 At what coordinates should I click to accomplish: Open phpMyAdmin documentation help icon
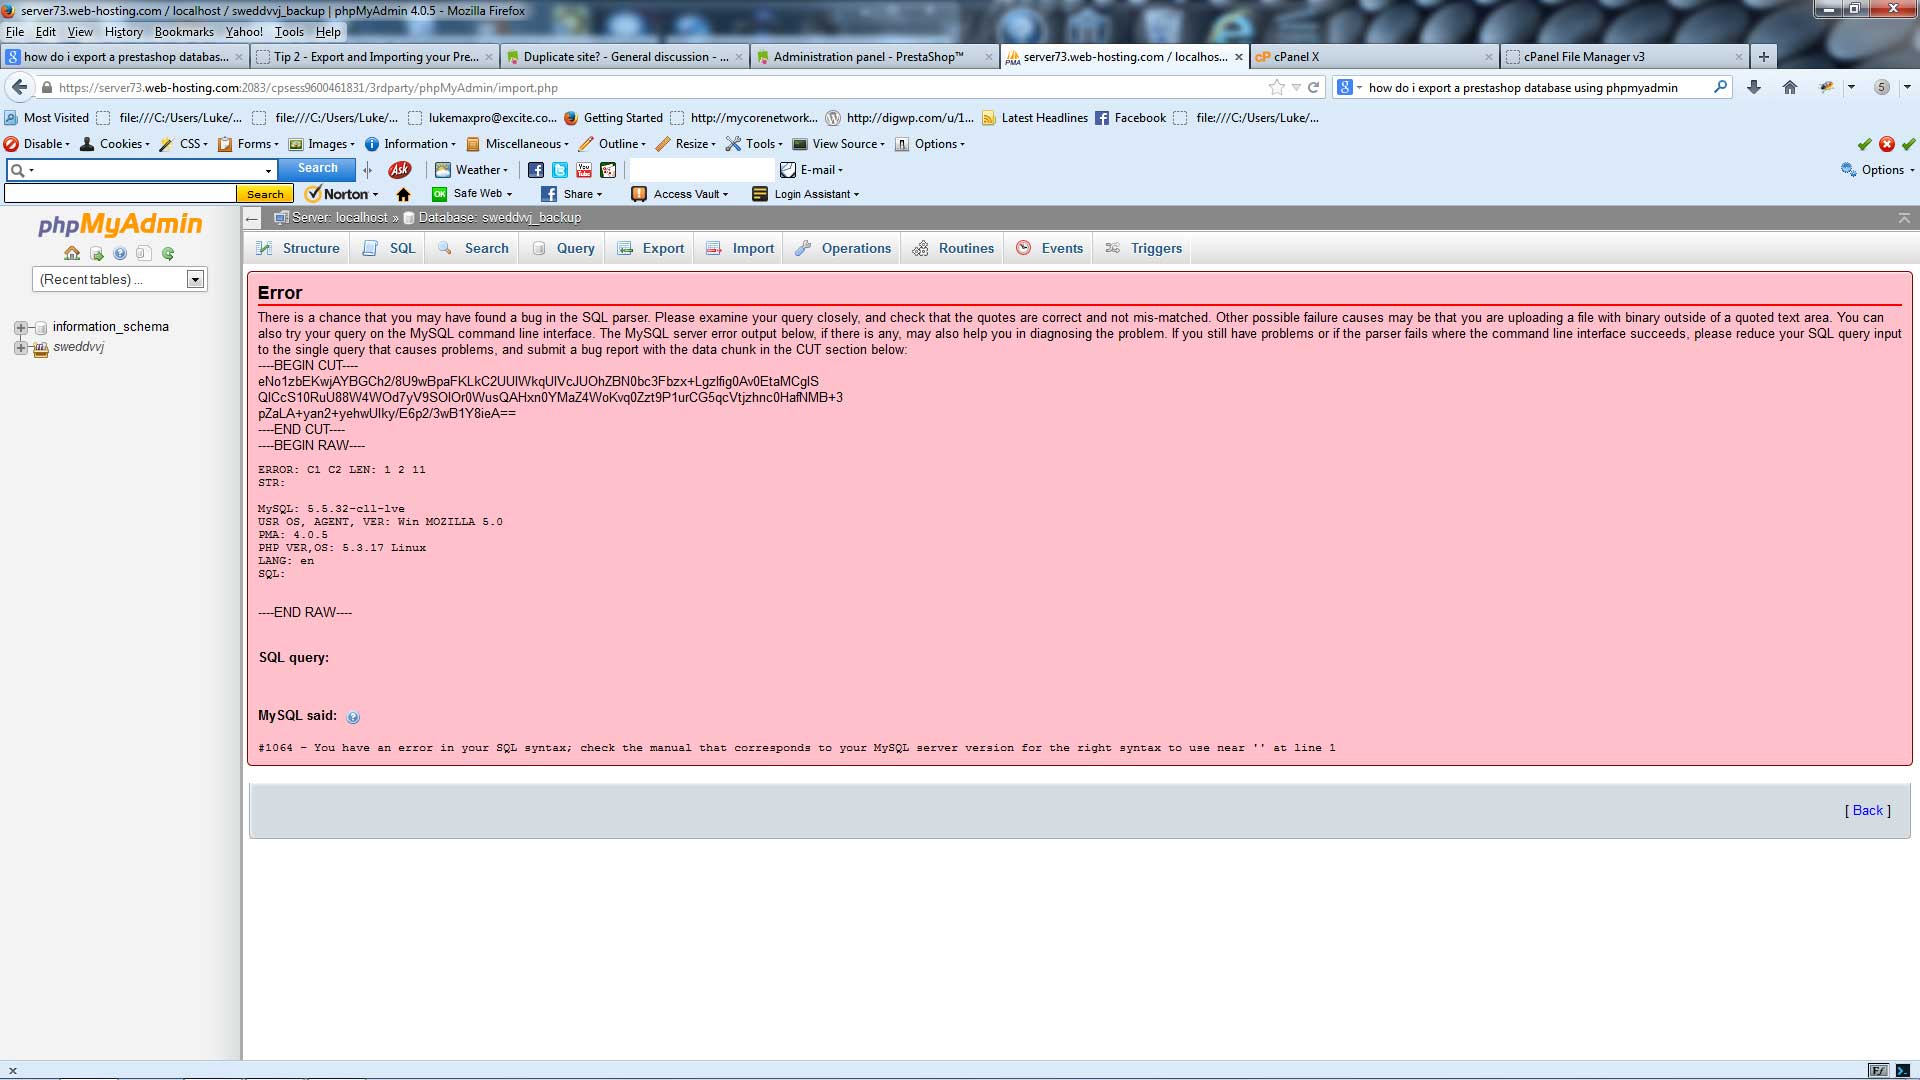[x=120, y=254]
